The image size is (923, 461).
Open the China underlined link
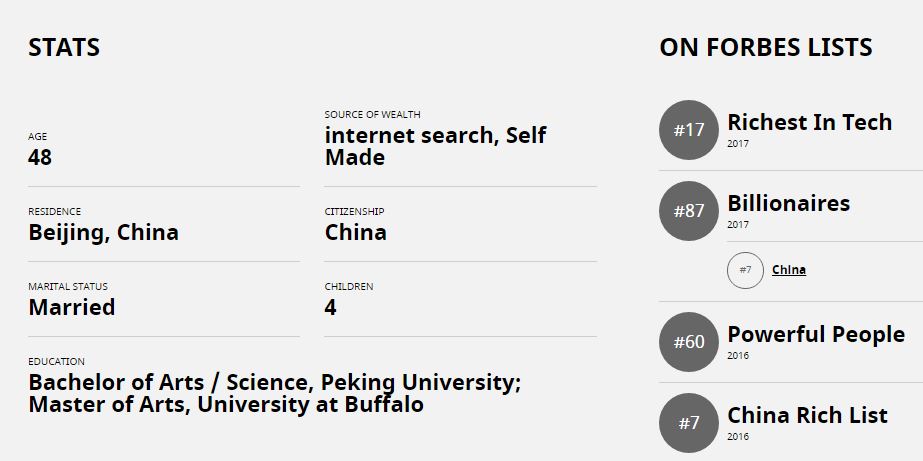789,270
